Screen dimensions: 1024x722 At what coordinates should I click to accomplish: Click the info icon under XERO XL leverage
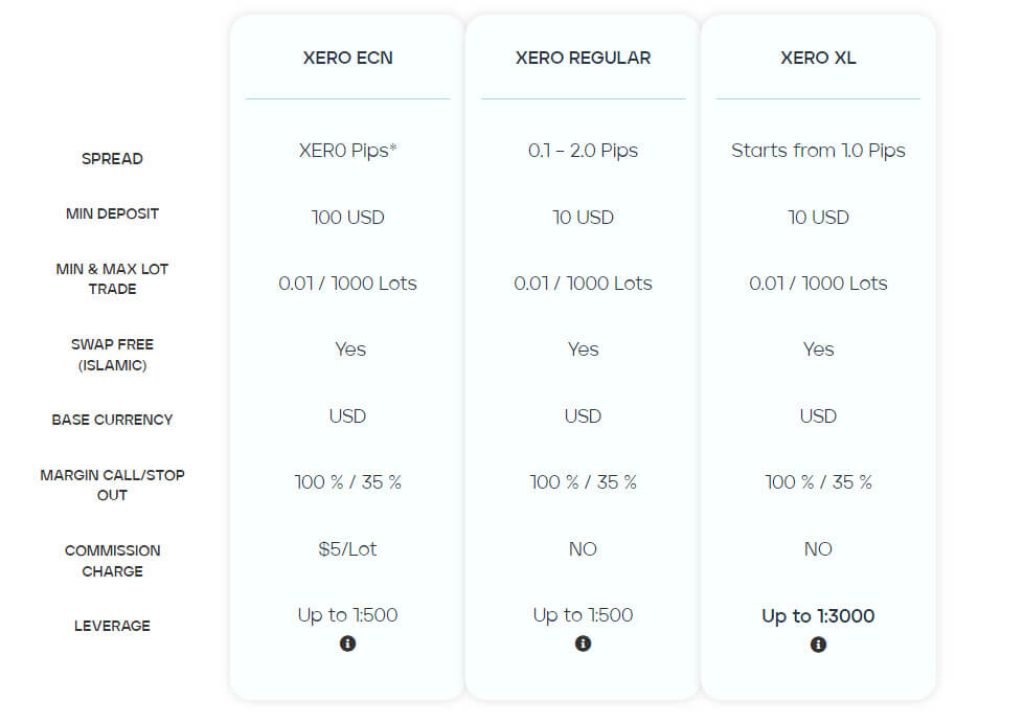[818, 645]
